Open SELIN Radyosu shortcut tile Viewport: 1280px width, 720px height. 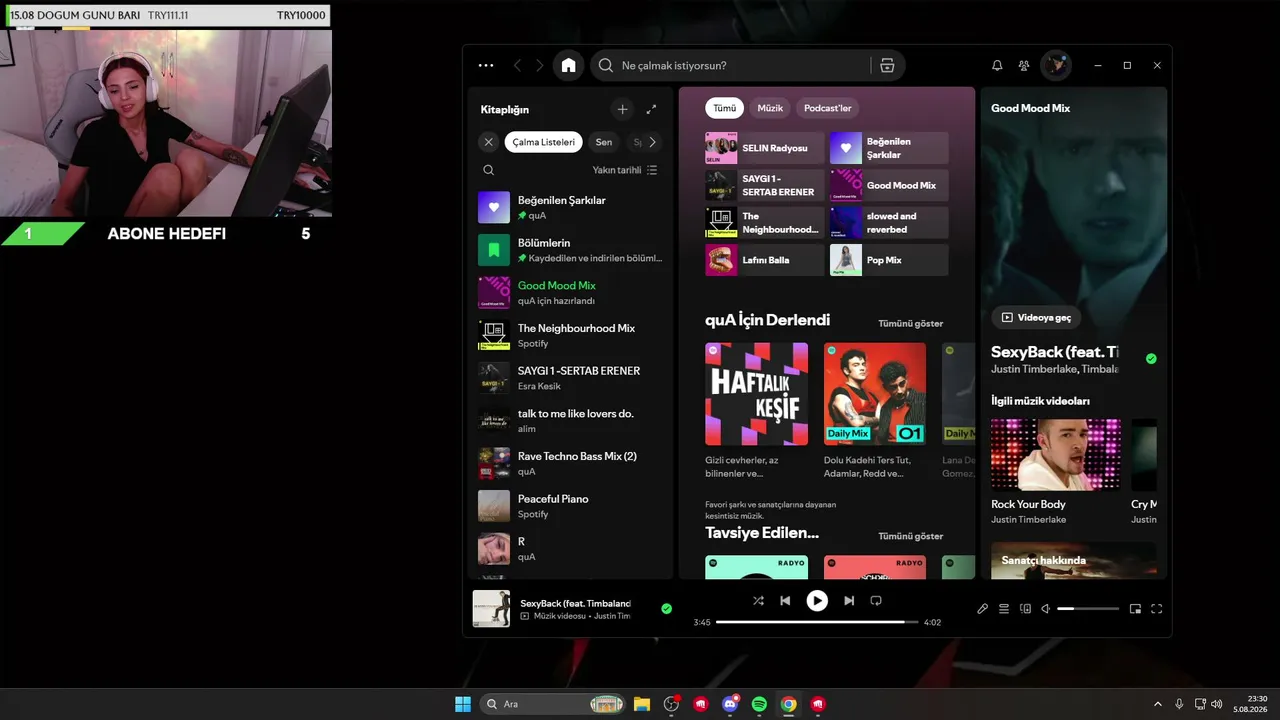(x=765, y=148)
